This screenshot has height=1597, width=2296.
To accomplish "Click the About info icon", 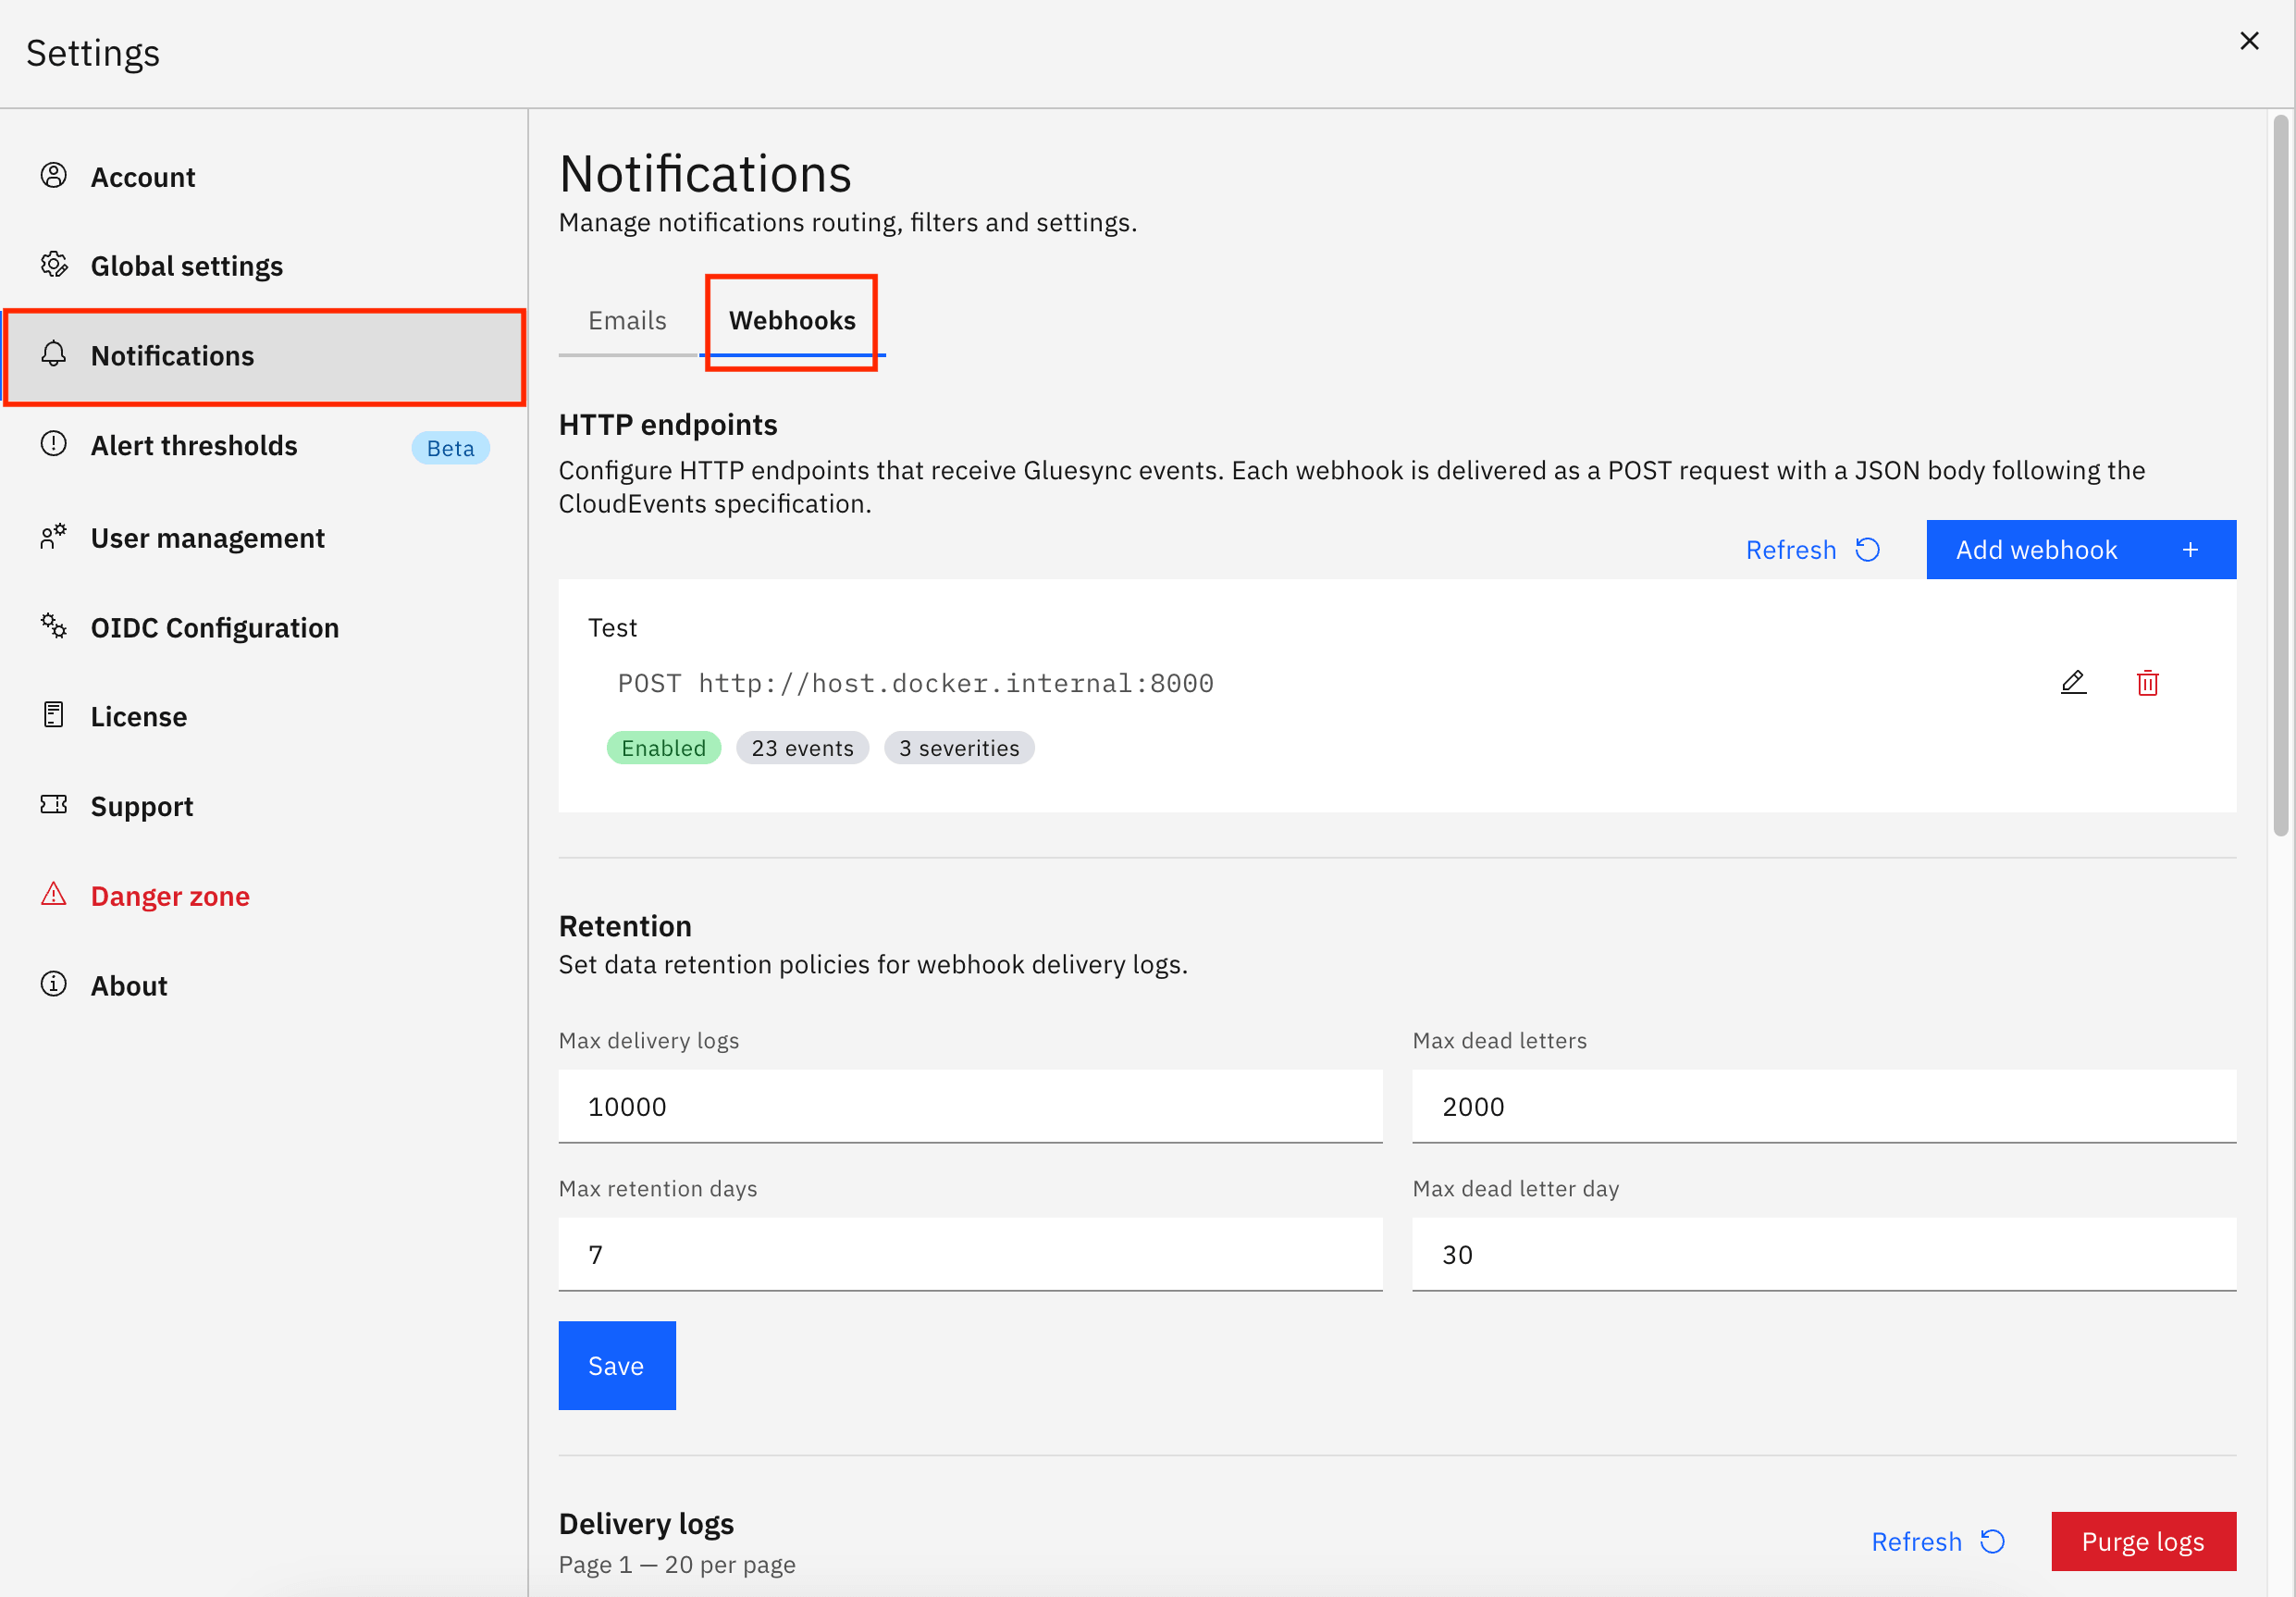I will click(54, 984).
